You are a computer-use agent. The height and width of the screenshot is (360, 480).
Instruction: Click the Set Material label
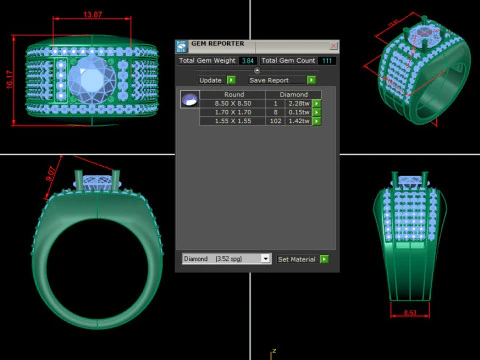(297, 259)
